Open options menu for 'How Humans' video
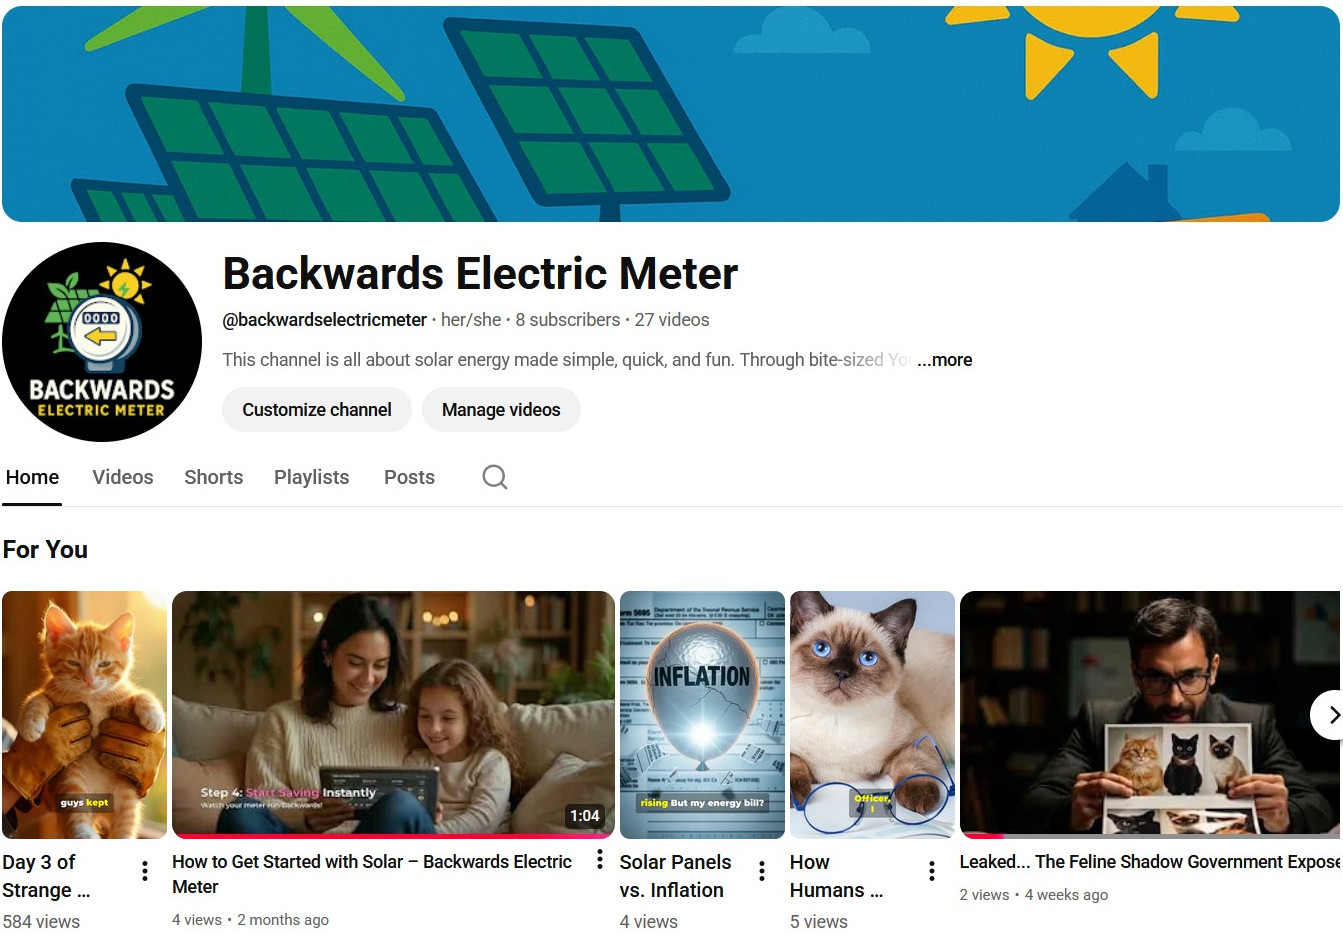Screen dimensions: 1343x935 coord(931,870)
